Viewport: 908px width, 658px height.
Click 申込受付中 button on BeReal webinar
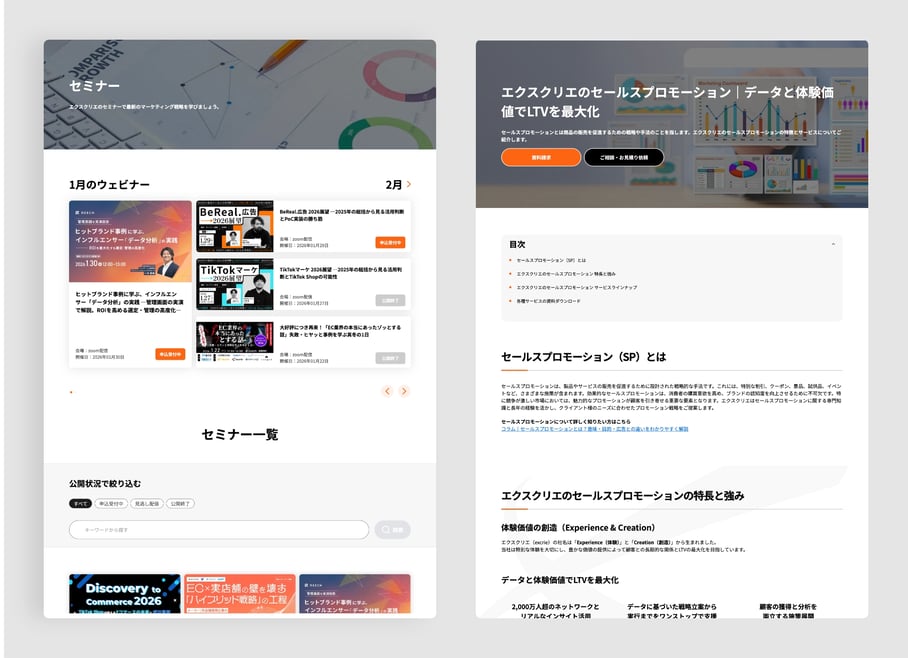[x=390, y=242]
